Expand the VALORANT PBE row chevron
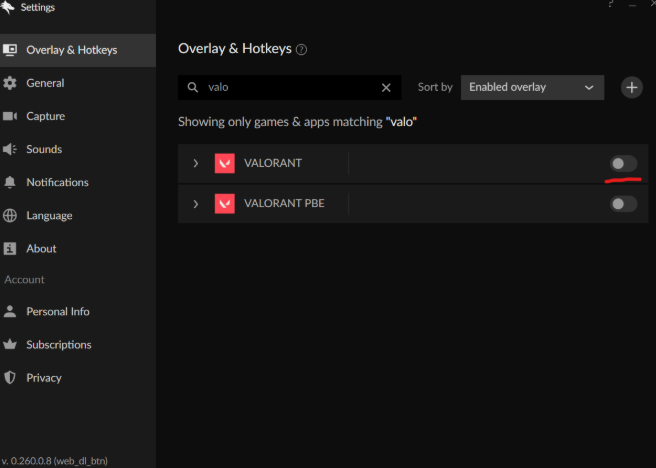Image resolution: width=656 pixels, height=468 pixels. click(196, 204)
